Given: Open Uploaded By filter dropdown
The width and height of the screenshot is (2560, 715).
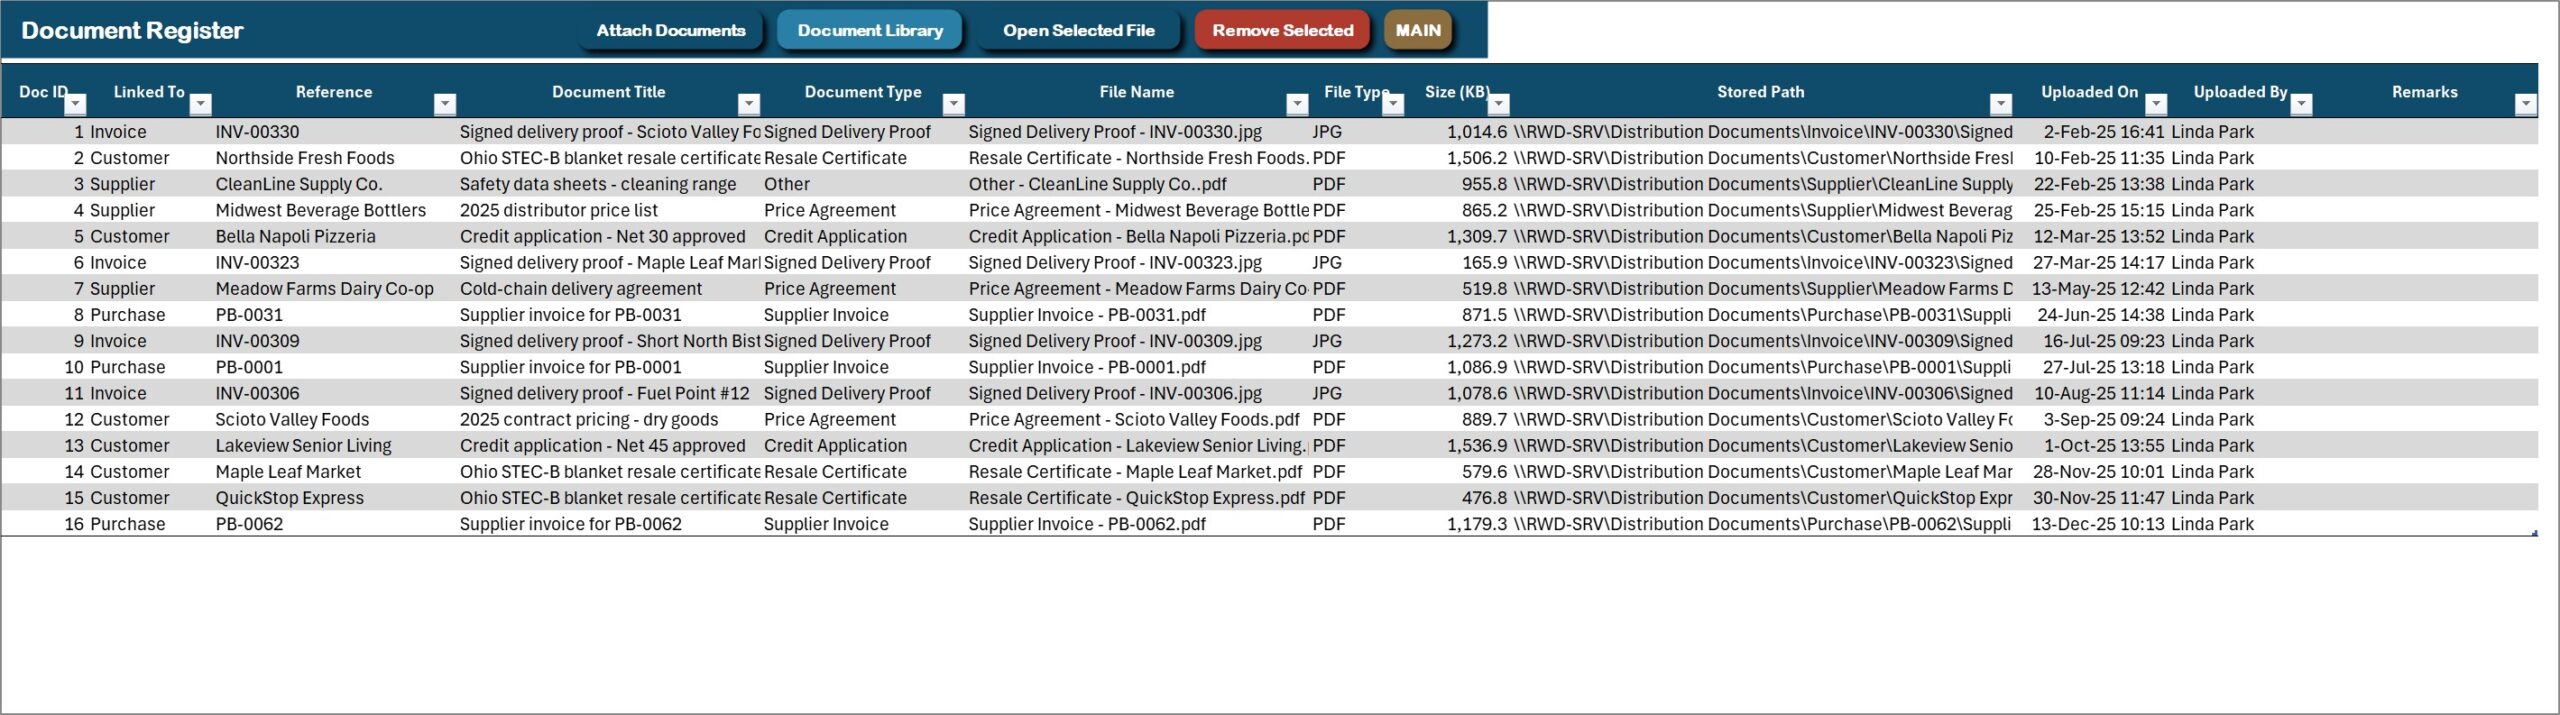Looking at the screenshot, I should pos(2302,104).
